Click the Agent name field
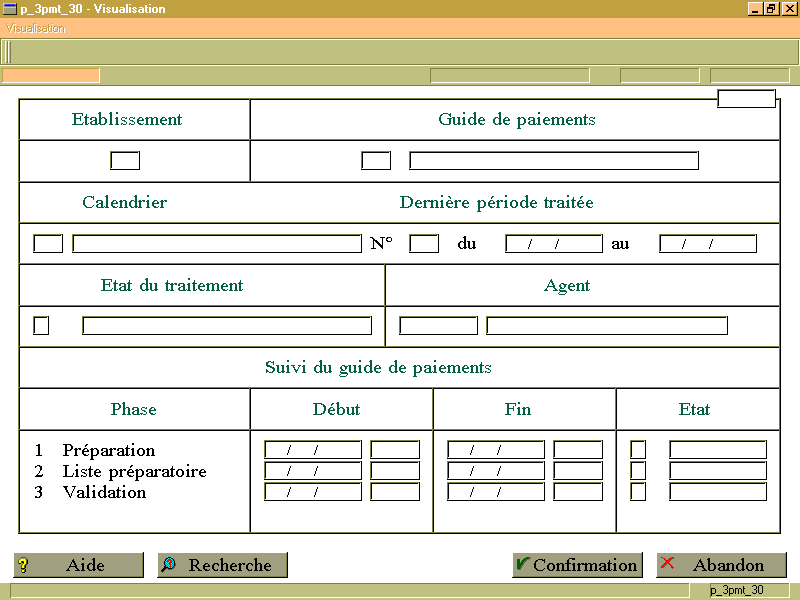The height and width of the screenshot is (600, 800). click(x=607, y=326)
